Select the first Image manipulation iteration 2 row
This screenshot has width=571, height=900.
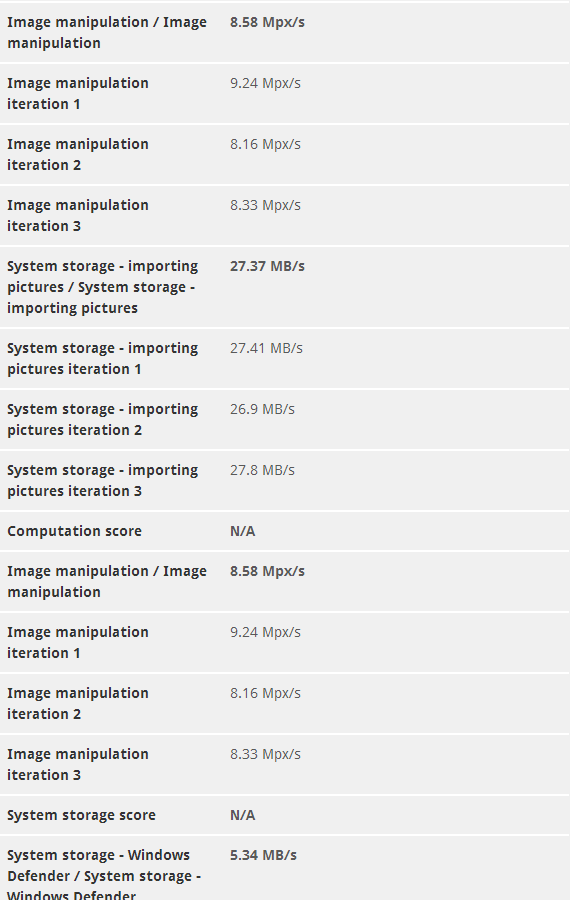tap(285, 154)
